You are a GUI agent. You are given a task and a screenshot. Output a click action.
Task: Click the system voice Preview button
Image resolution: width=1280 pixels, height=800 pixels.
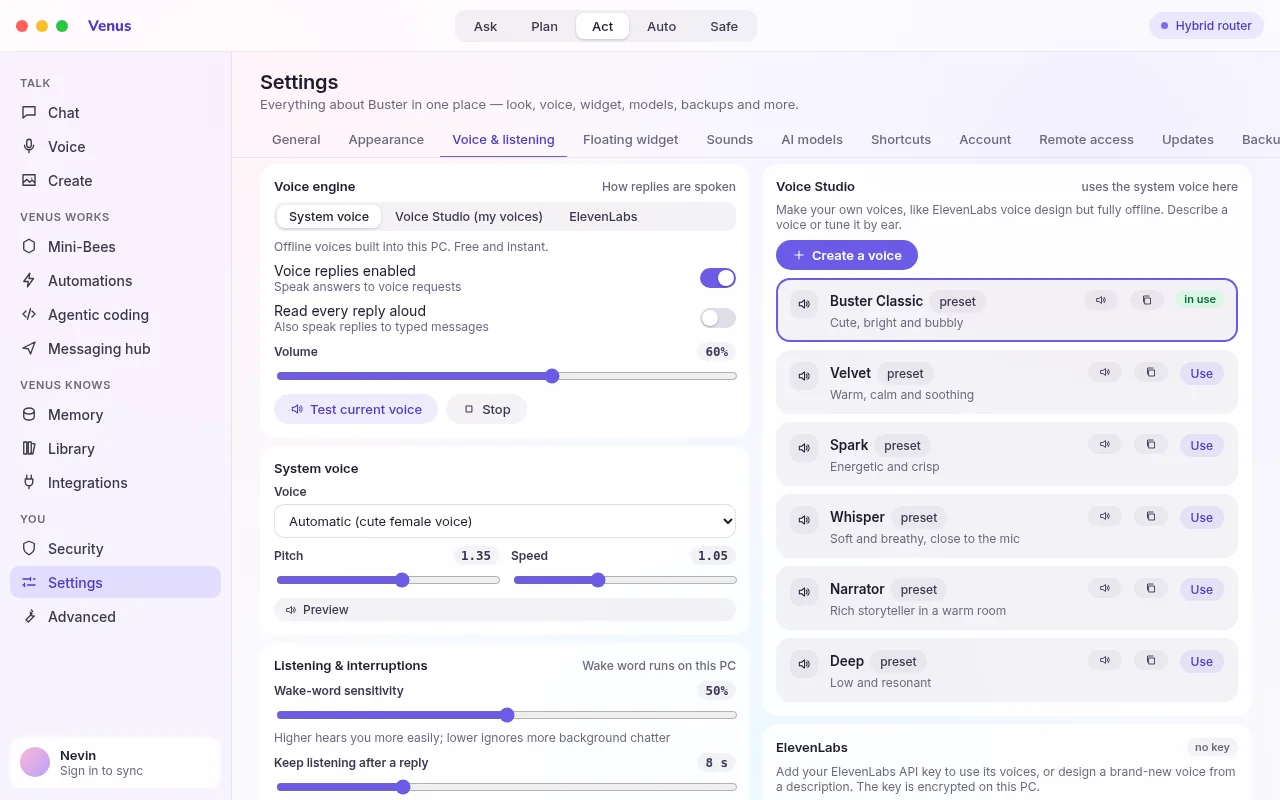click(505, 609)
